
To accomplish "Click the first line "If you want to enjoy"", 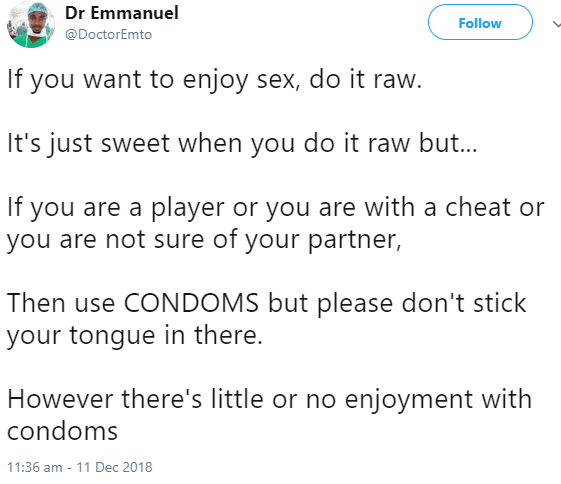I will 215,80.
